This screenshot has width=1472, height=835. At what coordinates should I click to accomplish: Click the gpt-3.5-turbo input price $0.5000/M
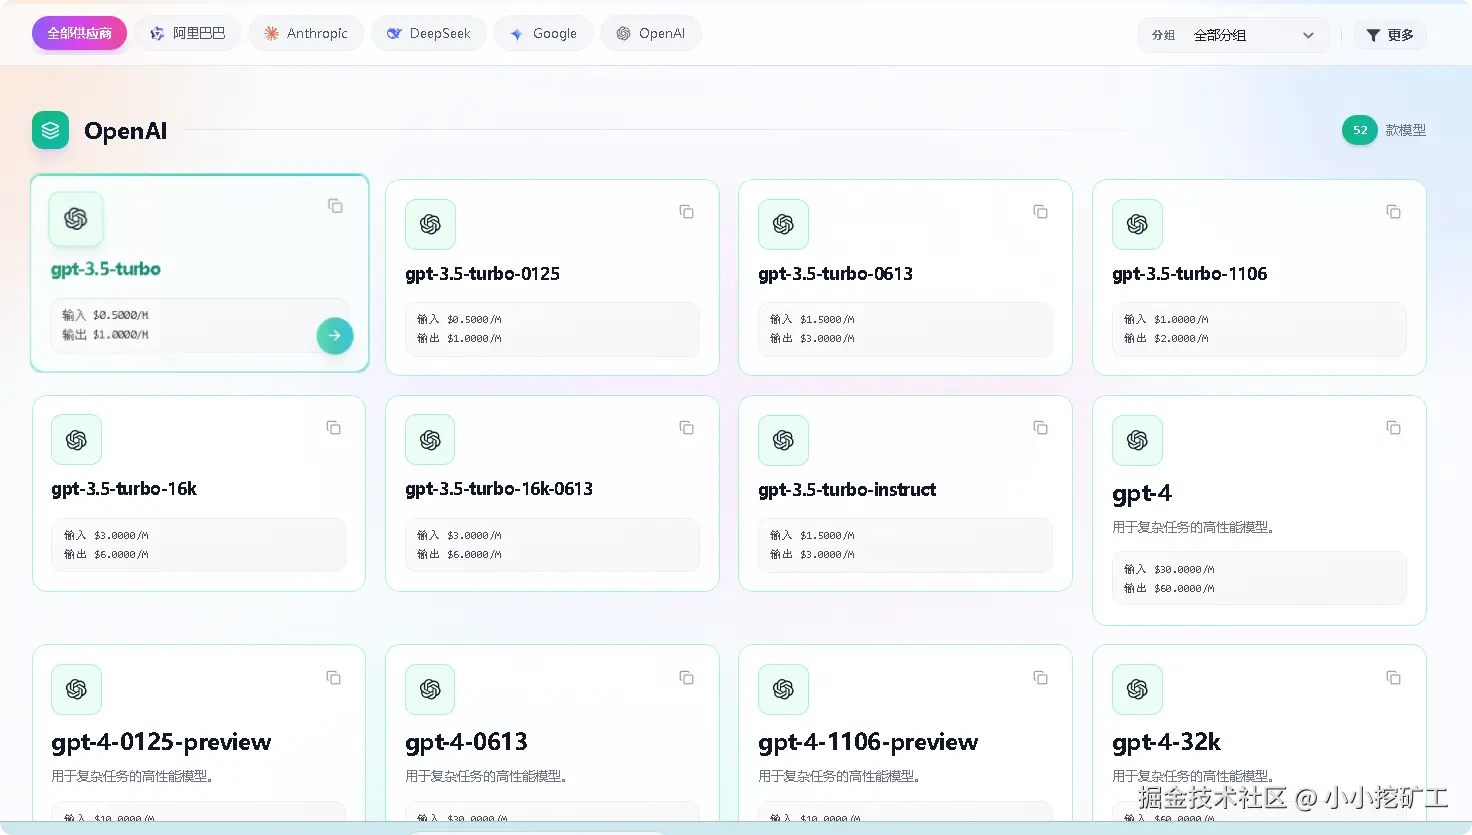click(121, 315)
